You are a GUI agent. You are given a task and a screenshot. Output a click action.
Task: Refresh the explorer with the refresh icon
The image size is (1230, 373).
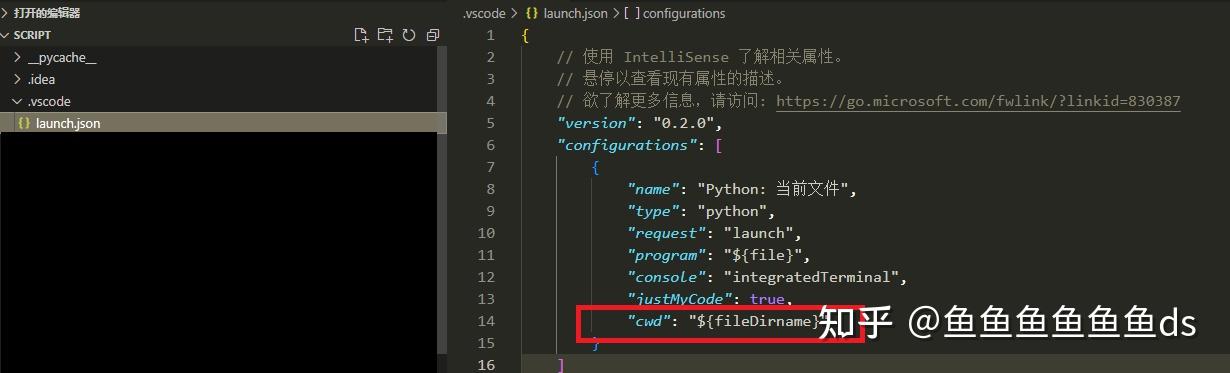coord(409,35)
